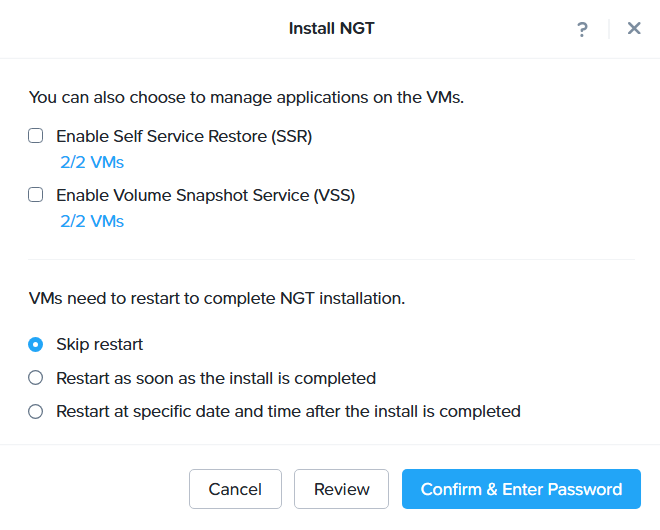Image resolution: width=660 pixels, height=530 pixels.
Task: Click the 'Skip restart' label text
Action: (99, 345)
